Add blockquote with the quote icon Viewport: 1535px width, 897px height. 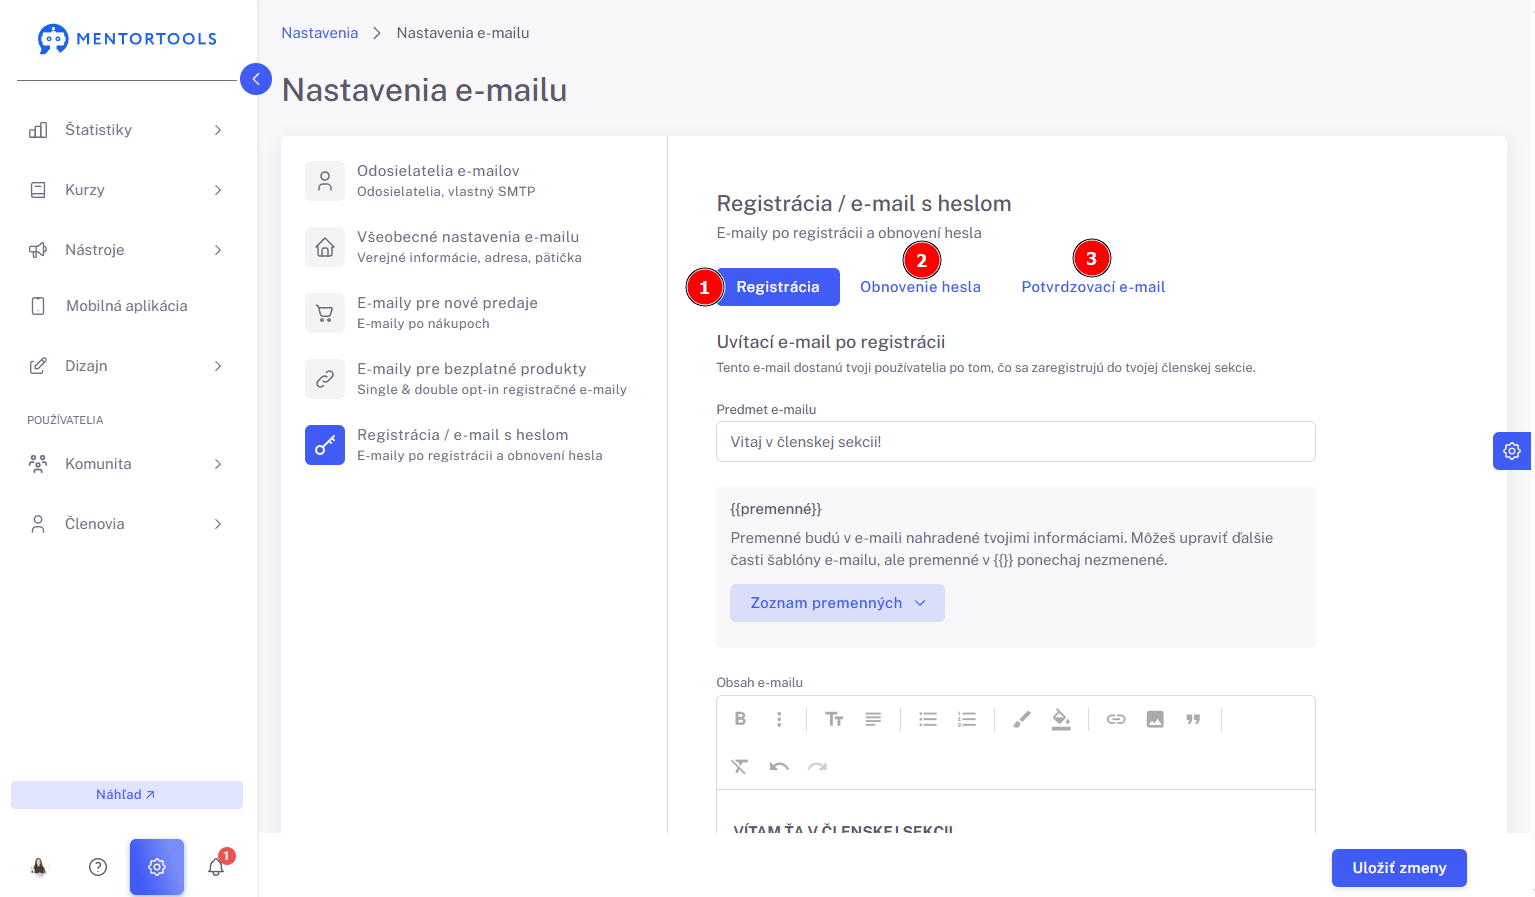pyautogui.click(x=1193, y=719)
